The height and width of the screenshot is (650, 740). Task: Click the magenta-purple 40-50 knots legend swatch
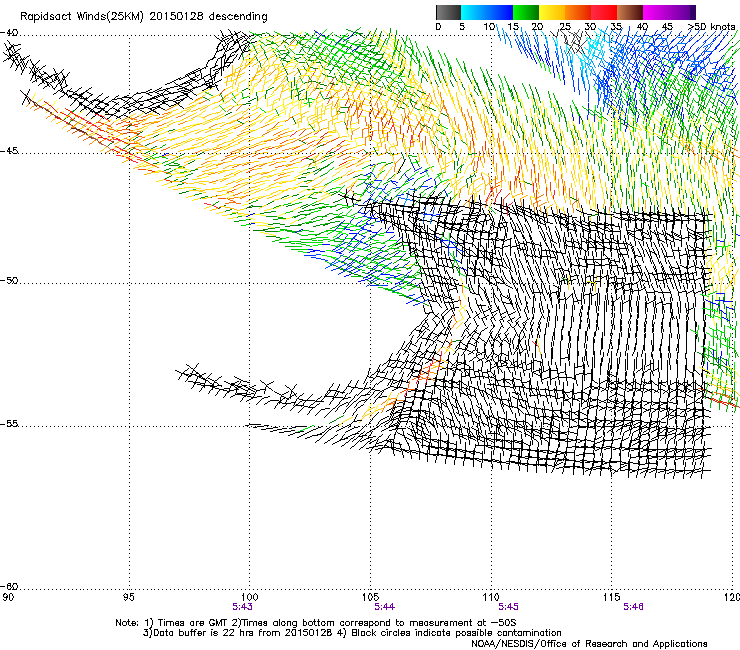tap(669, 12)
